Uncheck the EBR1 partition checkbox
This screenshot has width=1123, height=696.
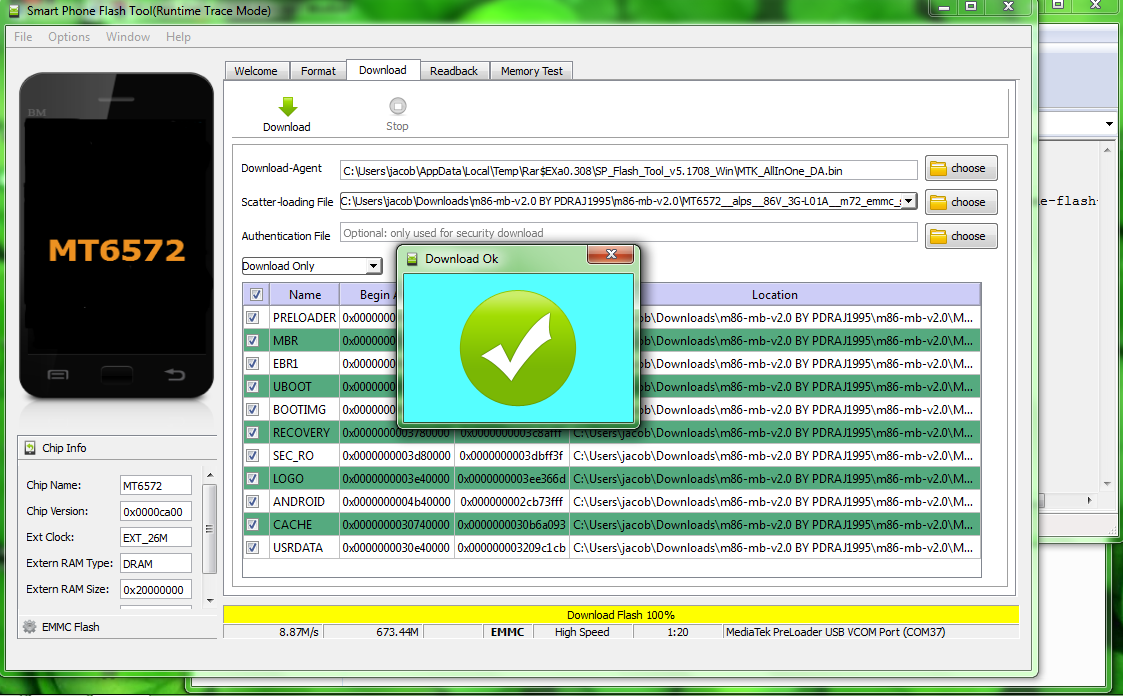point(253,363)
